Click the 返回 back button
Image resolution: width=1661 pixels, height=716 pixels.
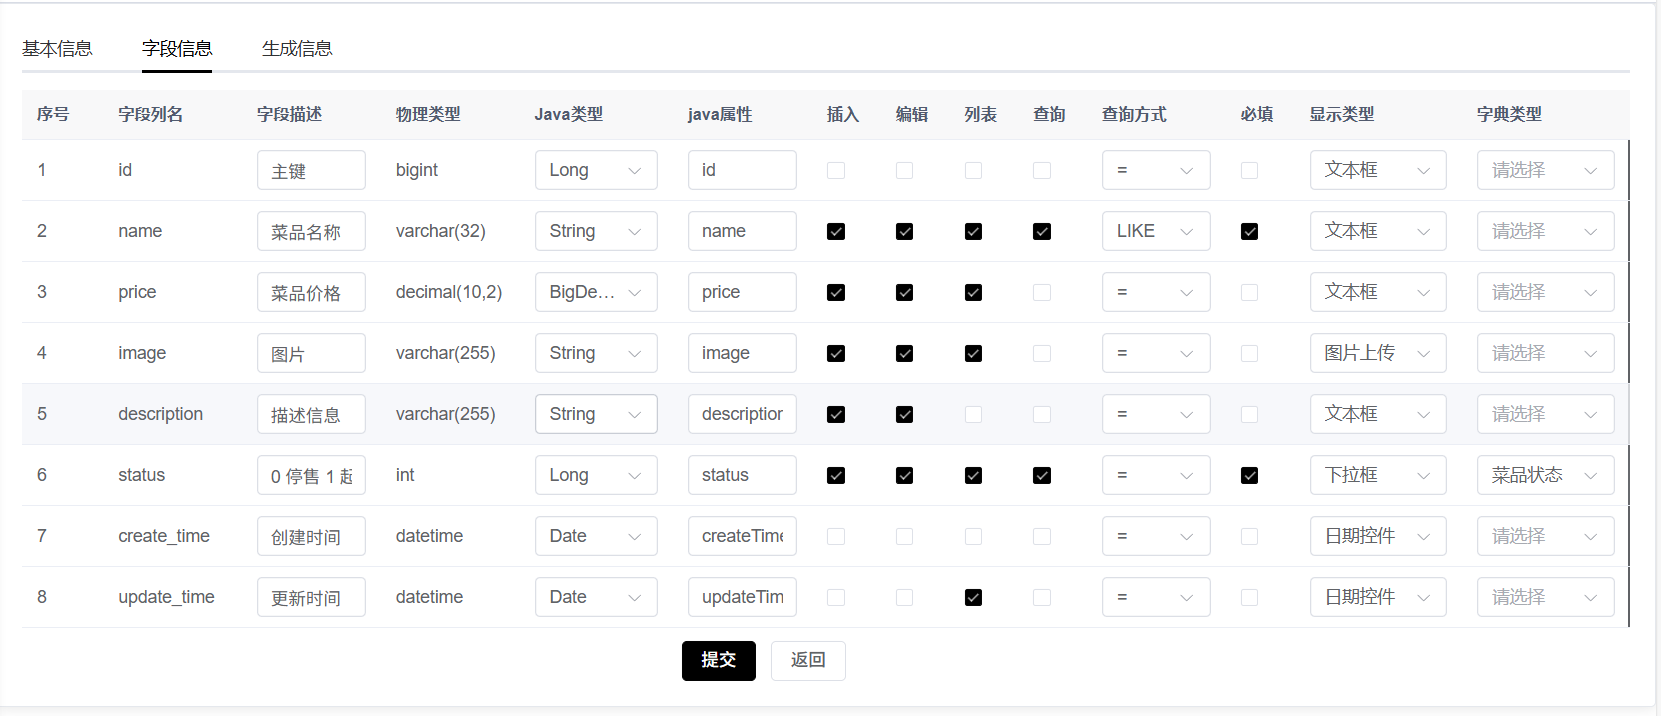click(808, 661)
